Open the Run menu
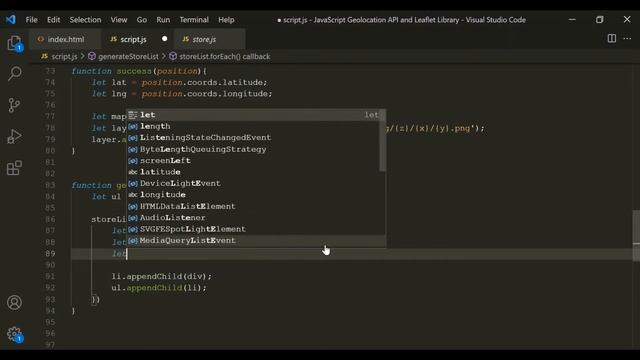The width and height of the screenshot is (640, 360). click(163, 20)
